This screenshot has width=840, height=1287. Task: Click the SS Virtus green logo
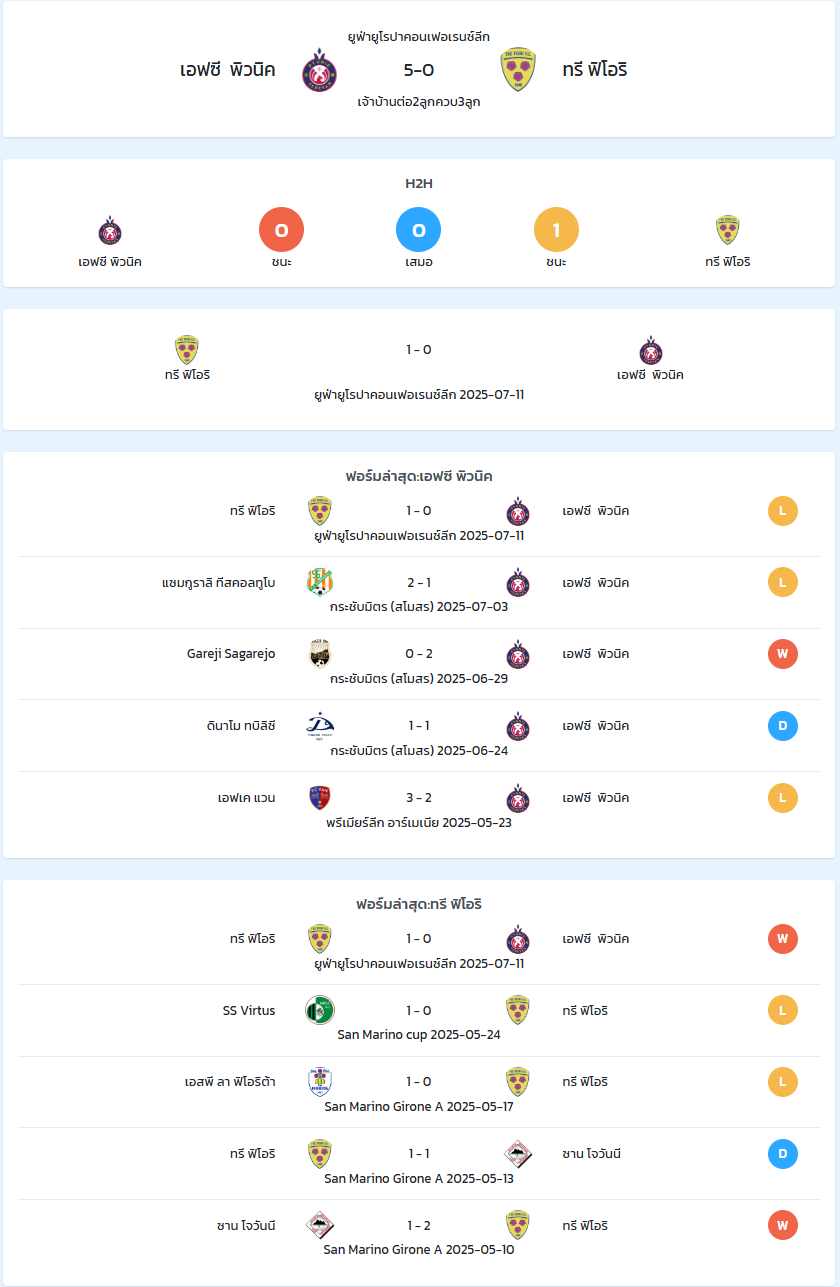point(319,1010)
